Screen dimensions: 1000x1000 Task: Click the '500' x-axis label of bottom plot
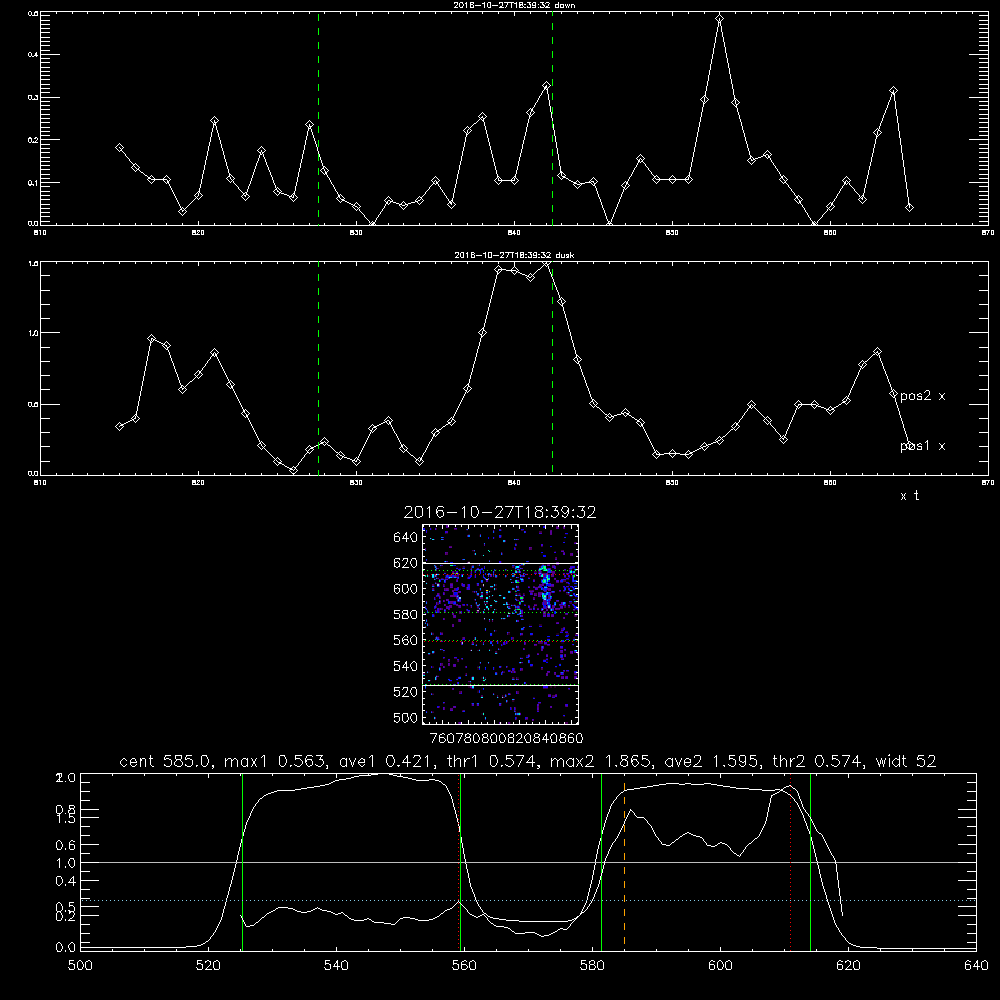[x=80, y=966]
